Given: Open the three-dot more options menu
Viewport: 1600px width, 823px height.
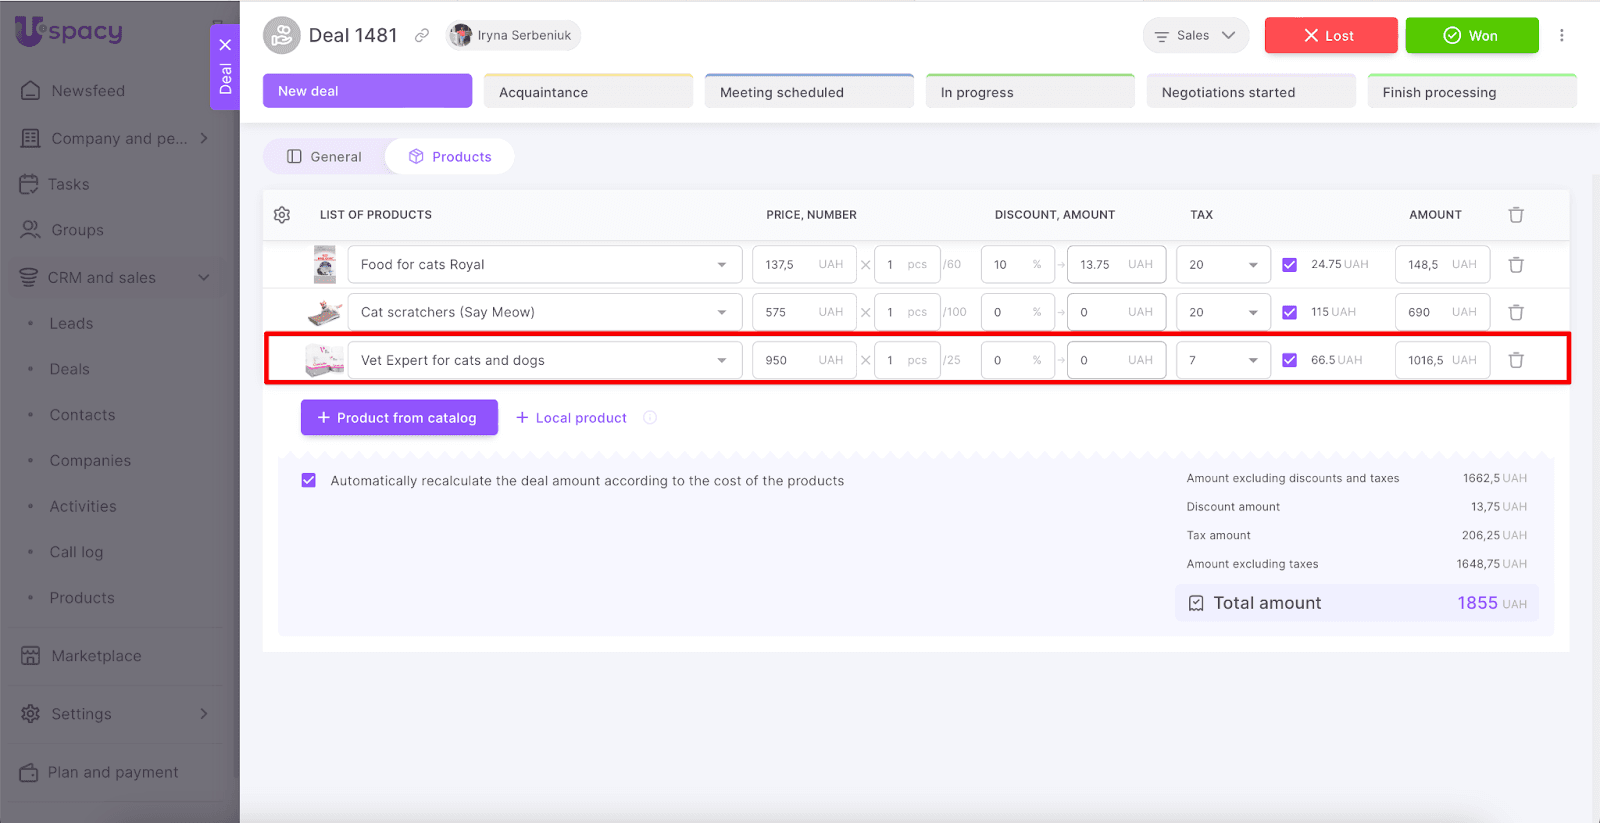Looking at the screenshot, I should coord(1561,36).
